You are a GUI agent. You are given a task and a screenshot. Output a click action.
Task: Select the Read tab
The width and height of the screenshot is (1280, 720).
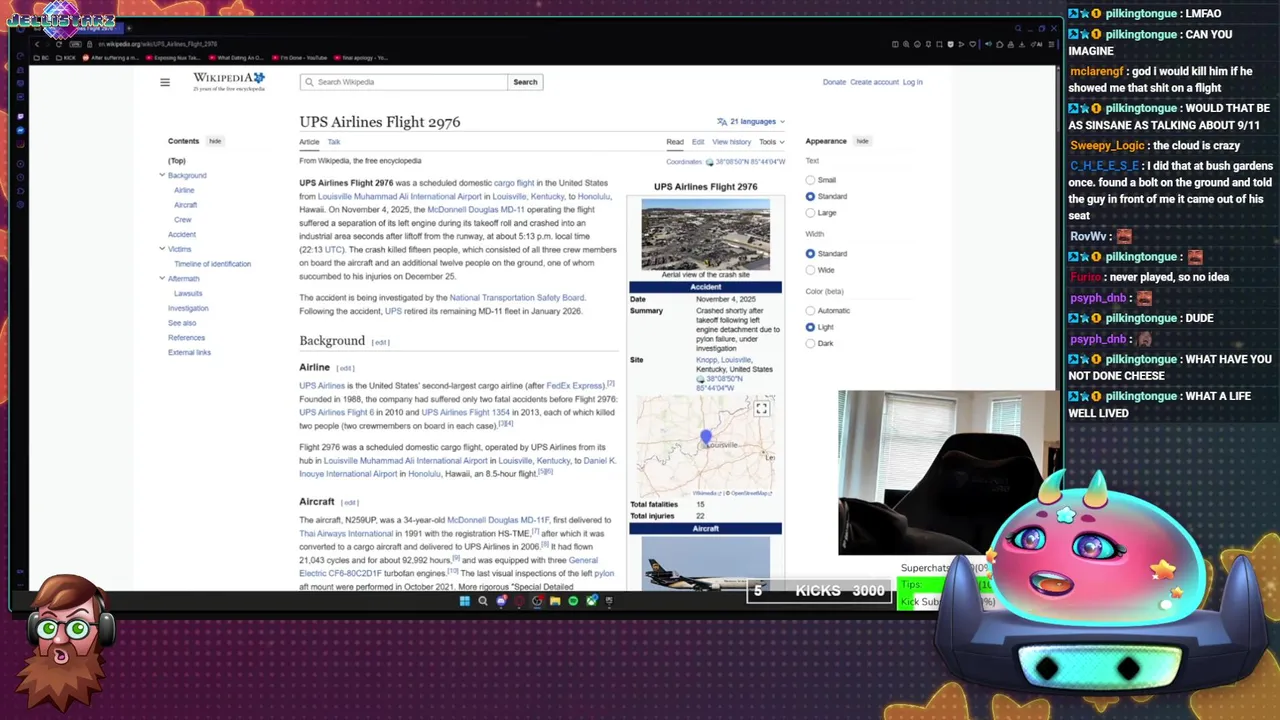coord(675,142)
